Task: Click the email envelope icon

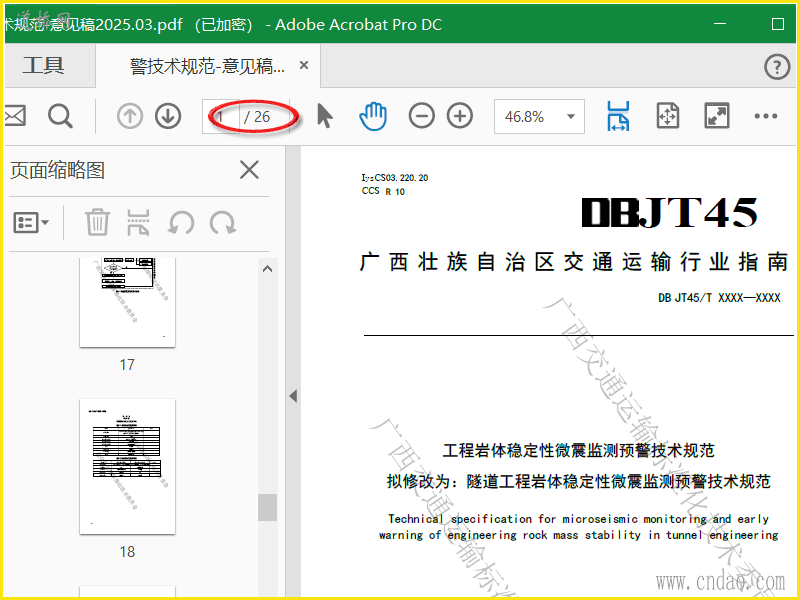Action: pos(14,116)
